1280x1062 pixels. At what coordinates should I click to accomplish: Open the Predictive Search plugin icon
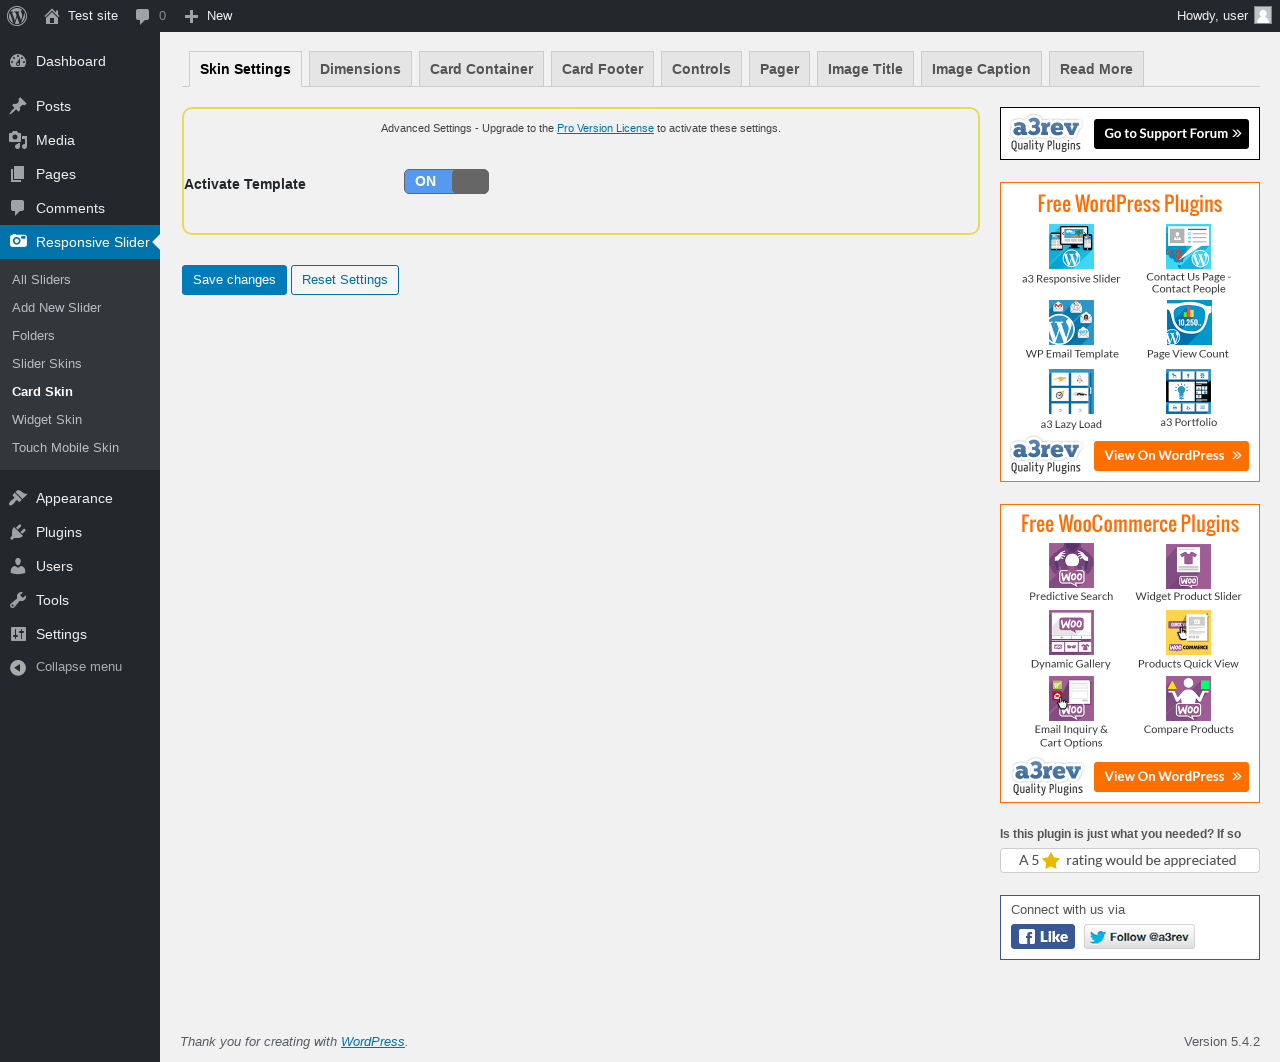tap(1071, 566)
